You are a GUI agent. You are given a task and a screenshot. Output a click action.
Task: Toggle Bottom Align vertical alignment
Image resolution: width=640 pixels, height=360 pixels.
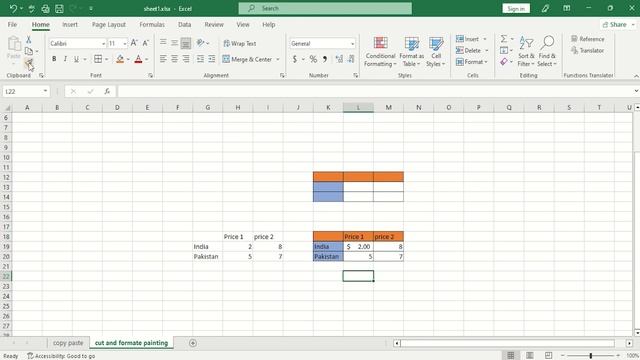(186, 42)
